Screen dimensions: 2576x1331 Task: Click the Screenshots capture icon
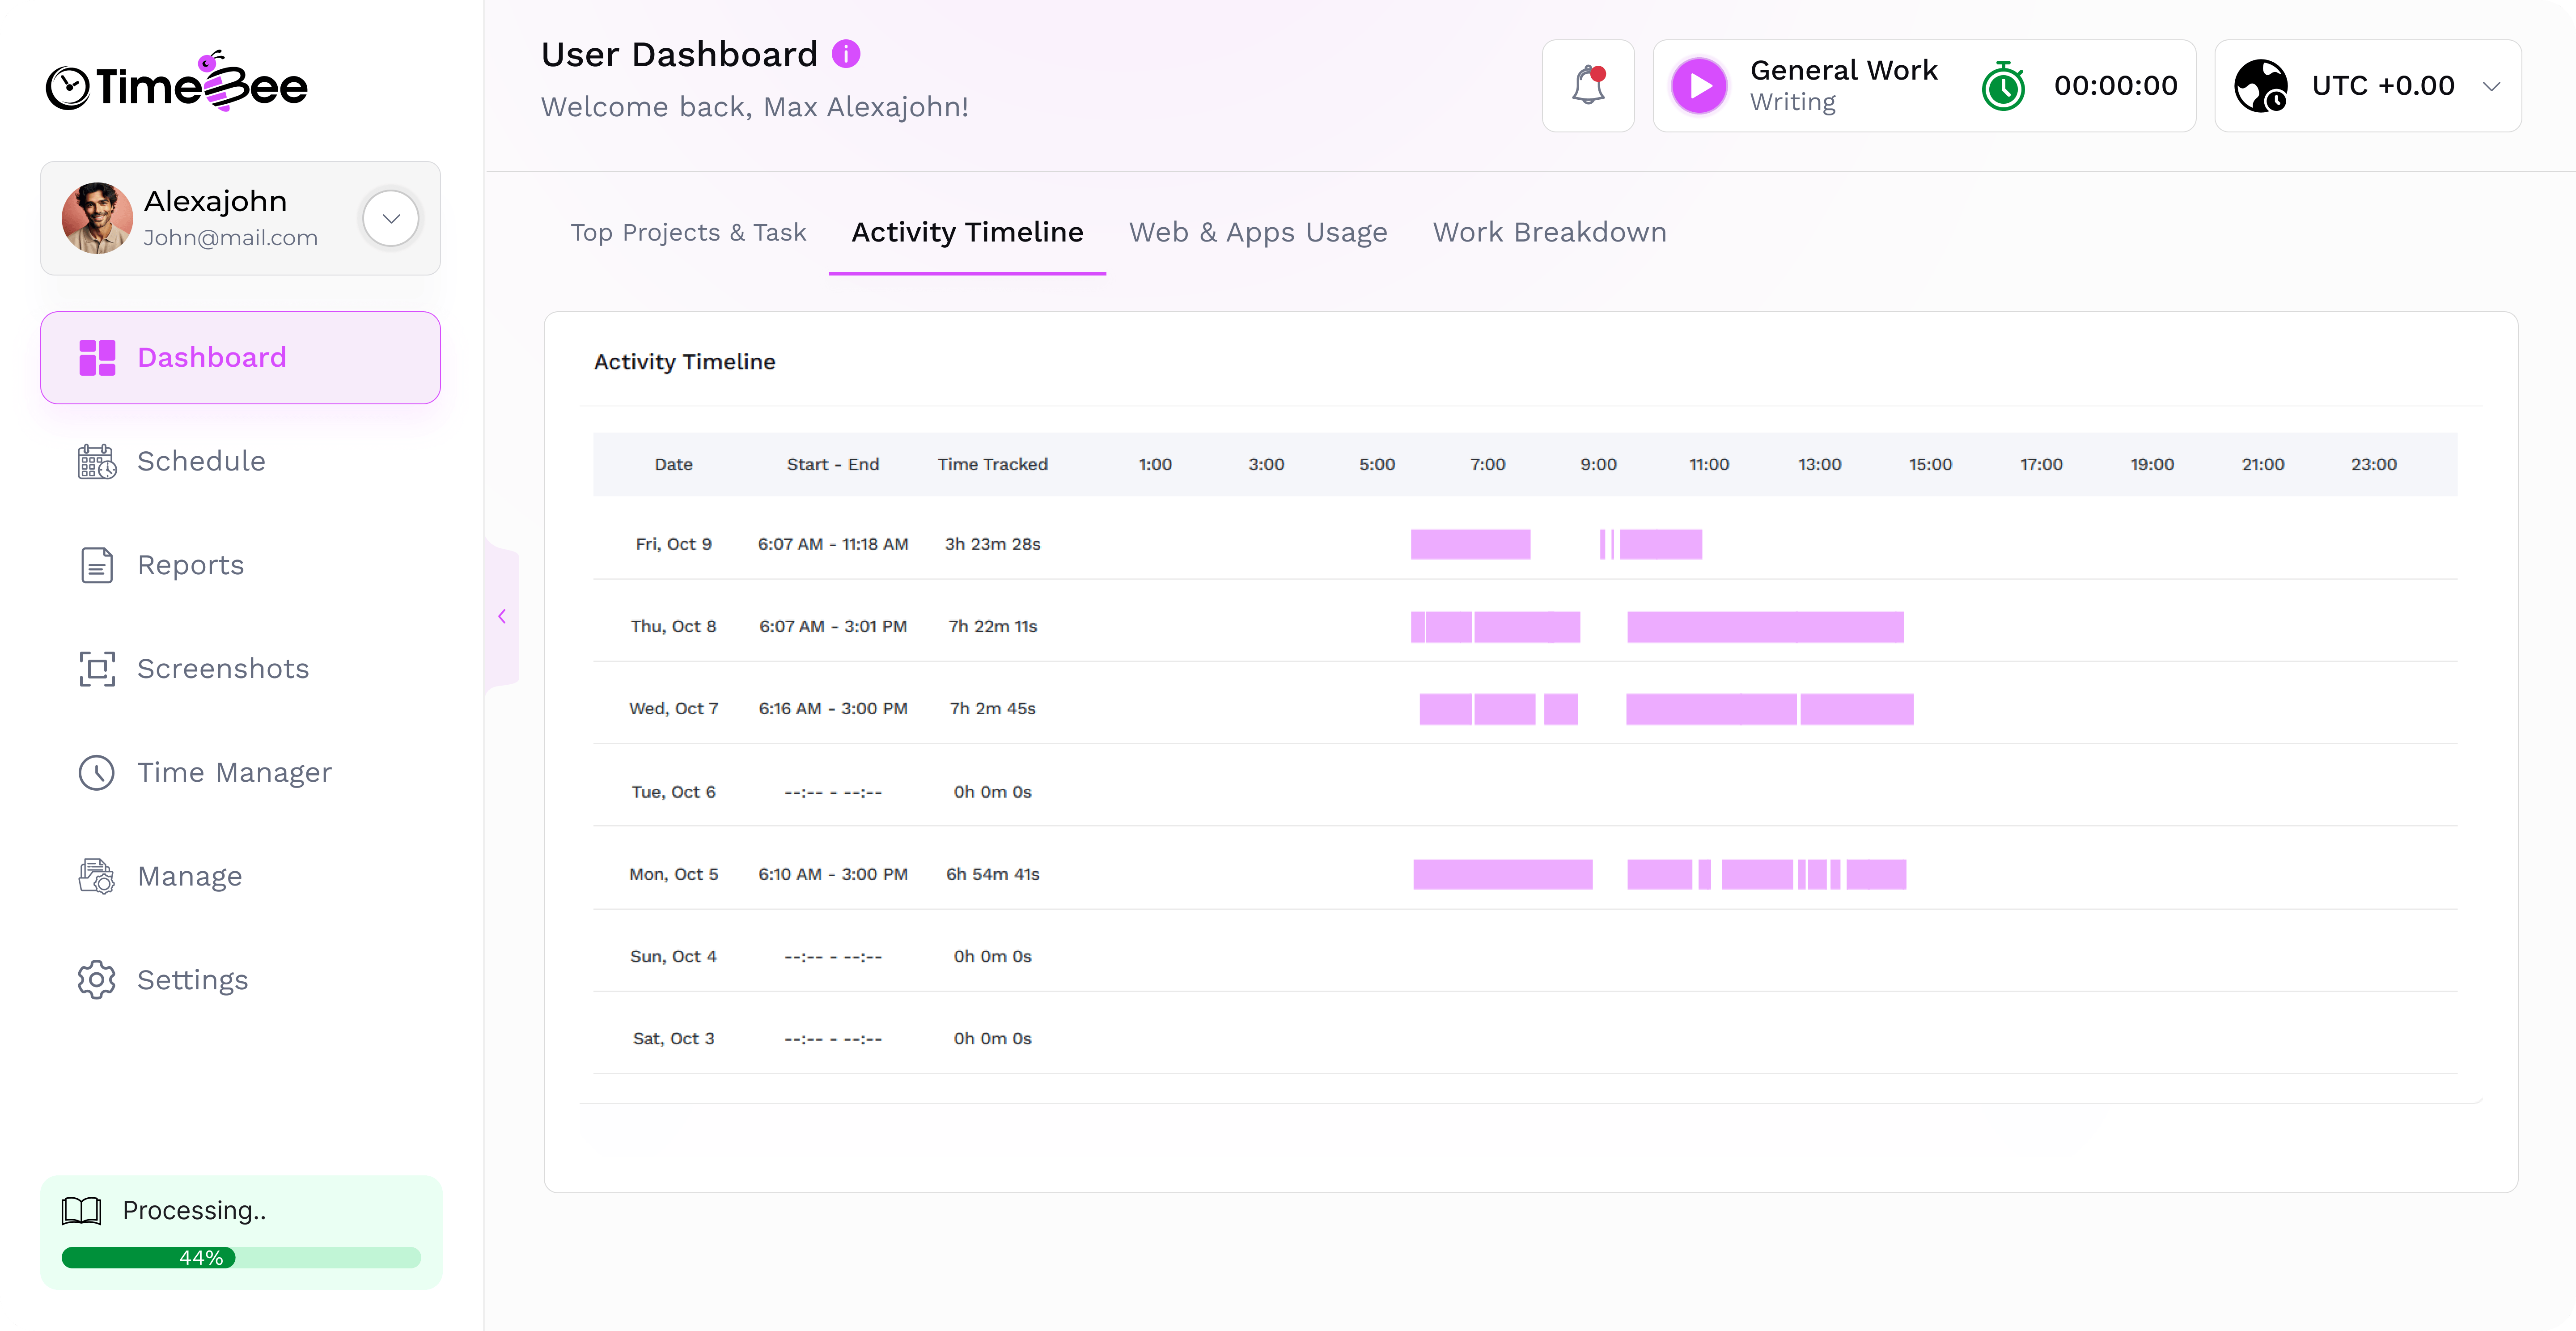click(x=97, y=669)
